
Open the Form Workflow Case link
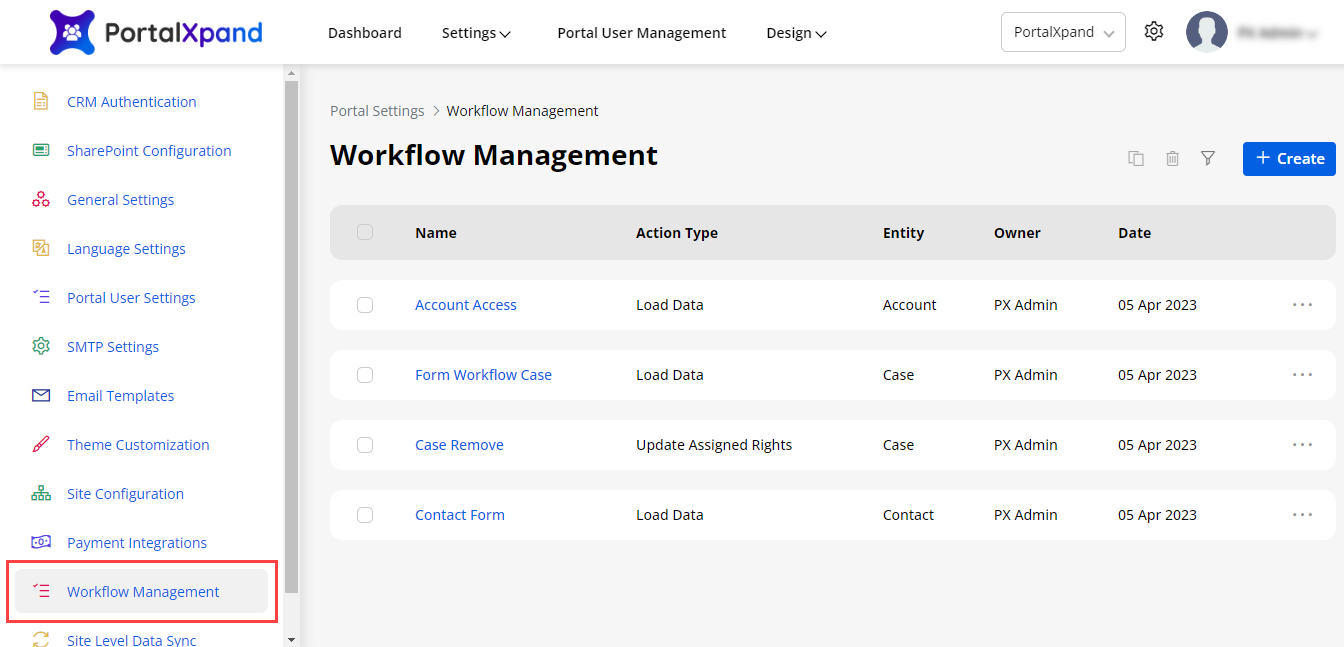483,375
